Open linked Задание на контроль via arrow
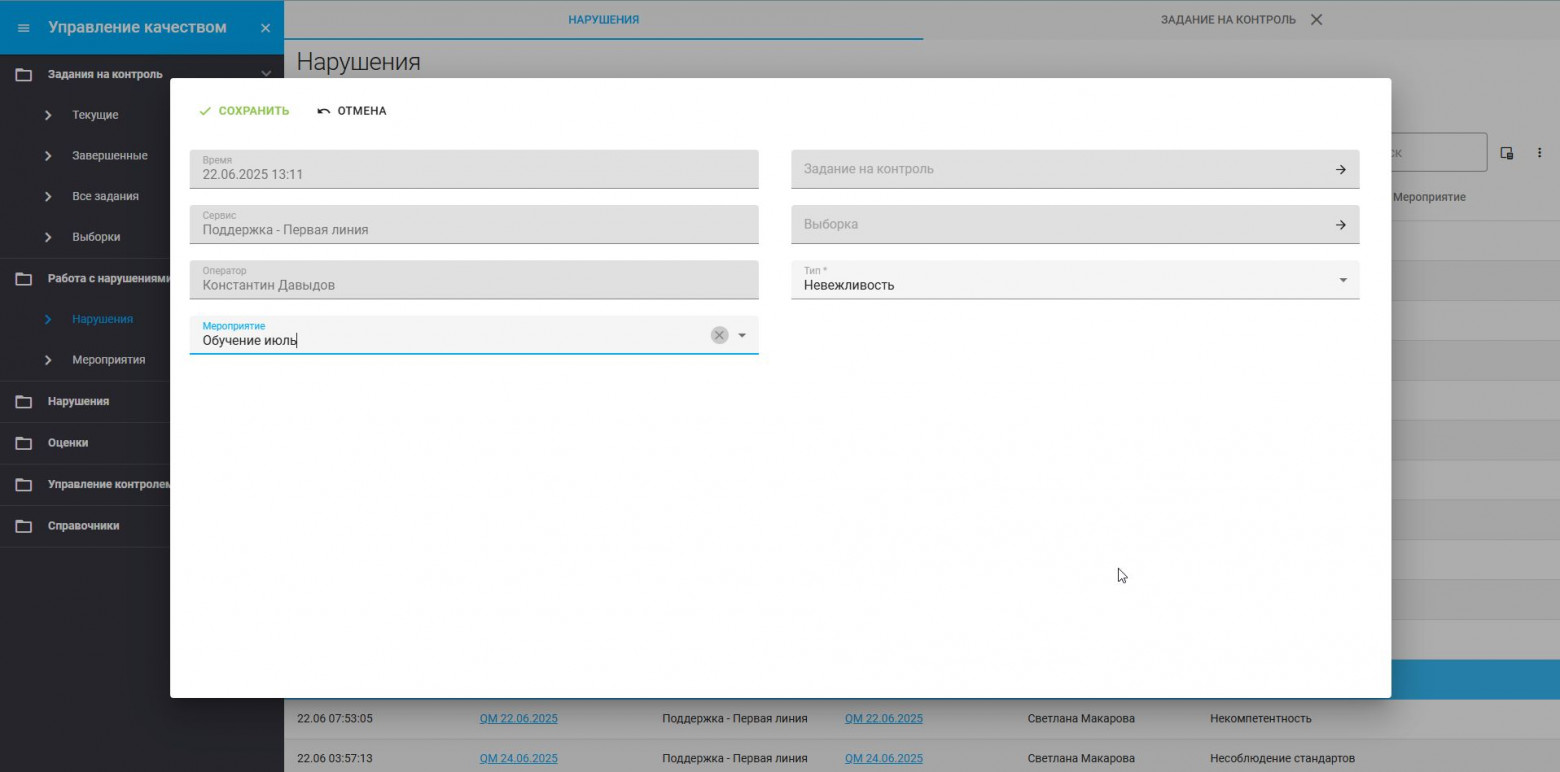The width and height of the screenshot is (1560, 772). coord(1340,170)
